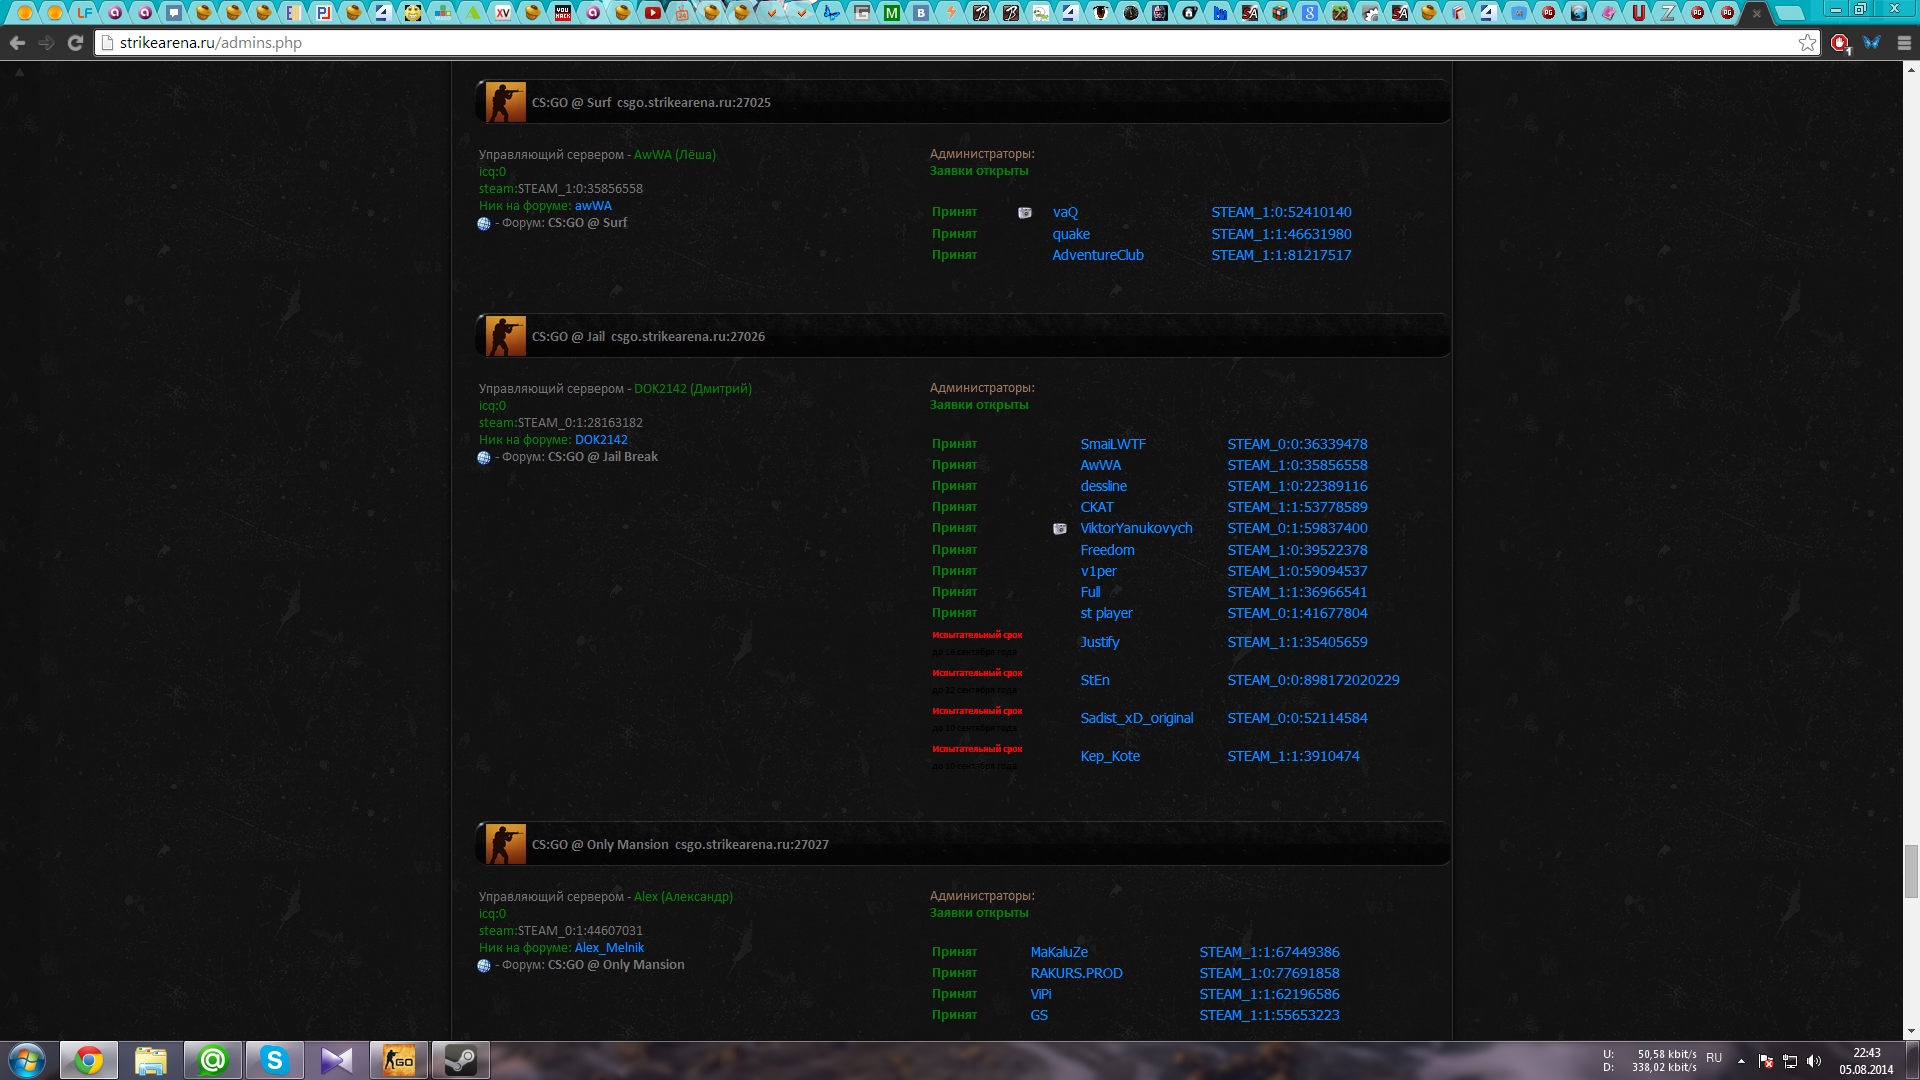
Task: Click admin name Kep_Kote
Action: (x=1110, y=756)
